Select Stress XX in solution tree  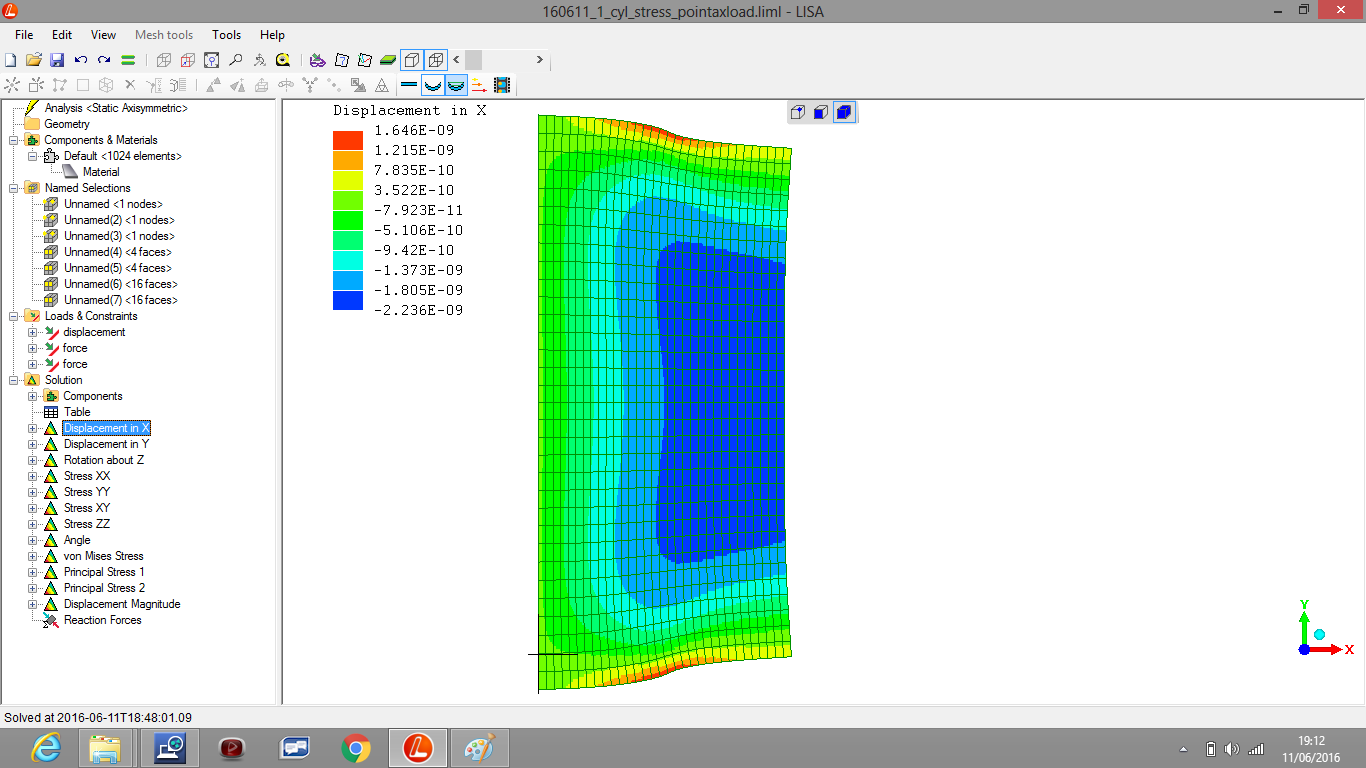(x=87, y=476)
